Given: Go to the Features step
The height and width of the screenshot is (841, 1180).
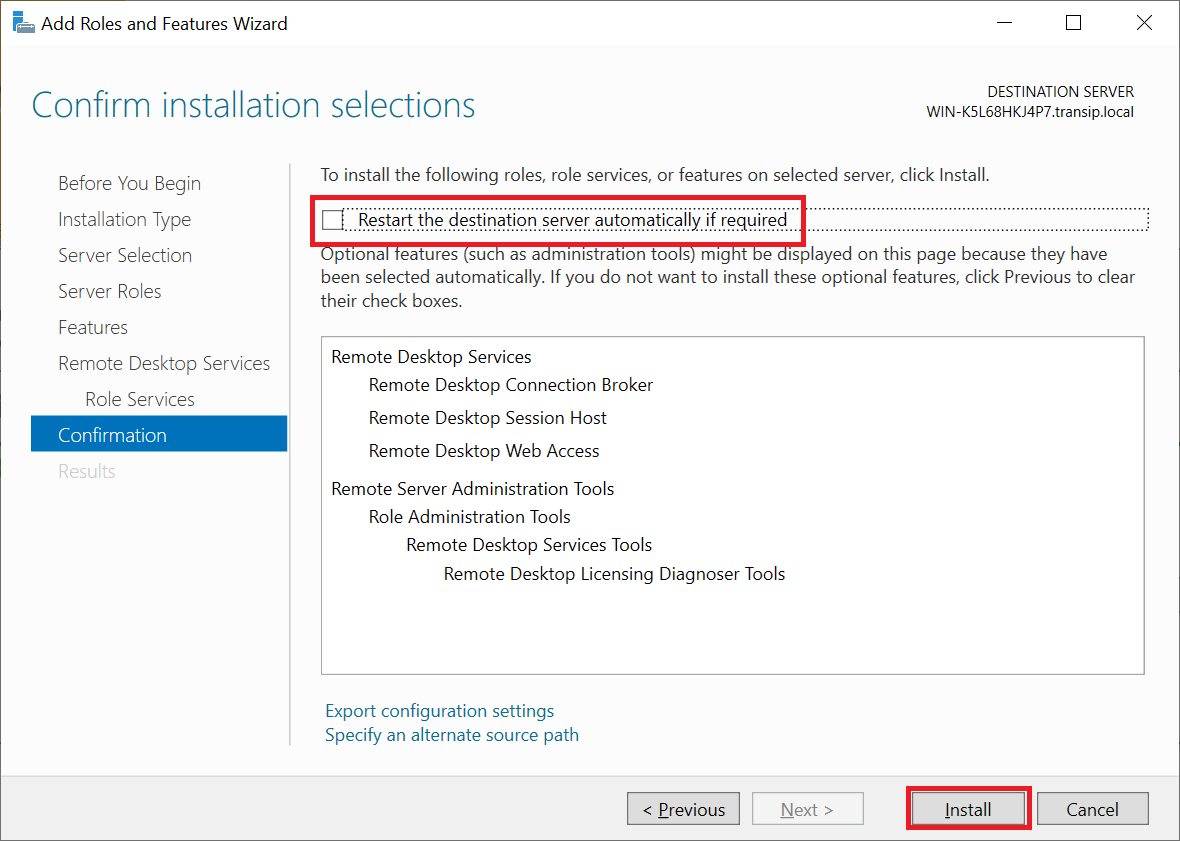Looking at the screenshot, I should click(93, 327).
